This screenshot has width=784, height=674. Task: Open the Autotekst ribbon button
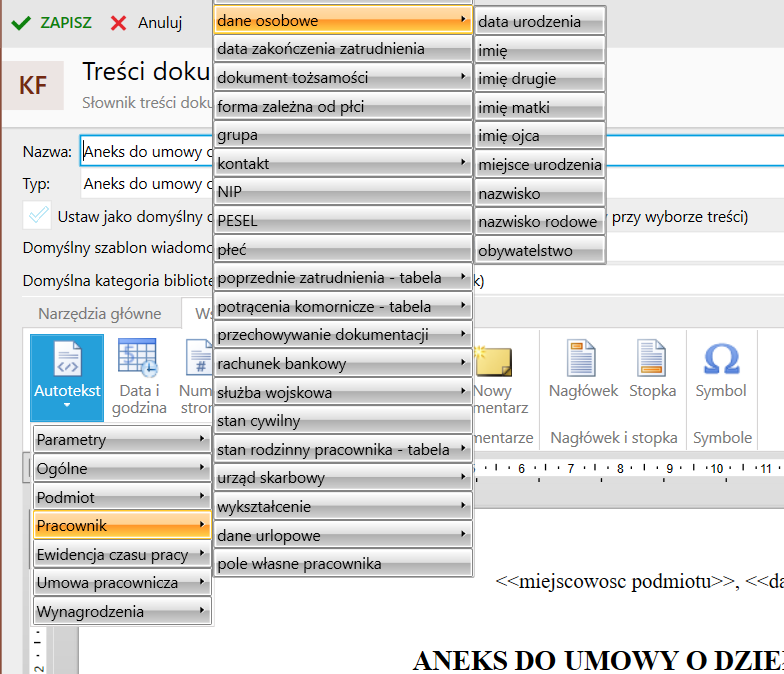(67, 377)
